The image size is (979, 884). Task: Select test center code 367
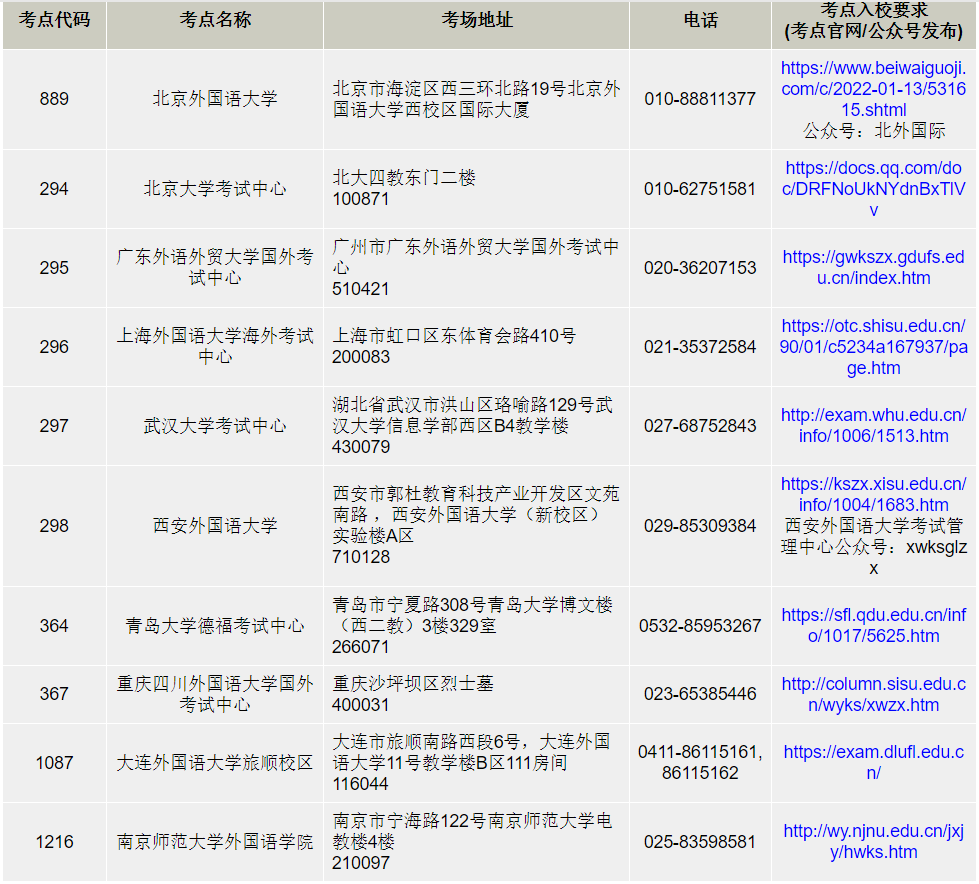[x=54, y=694]
